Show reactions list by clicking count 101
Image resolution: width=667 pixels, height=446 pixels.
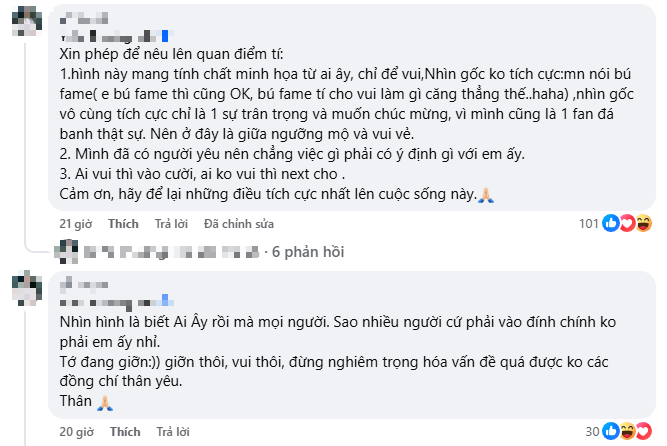588,222
